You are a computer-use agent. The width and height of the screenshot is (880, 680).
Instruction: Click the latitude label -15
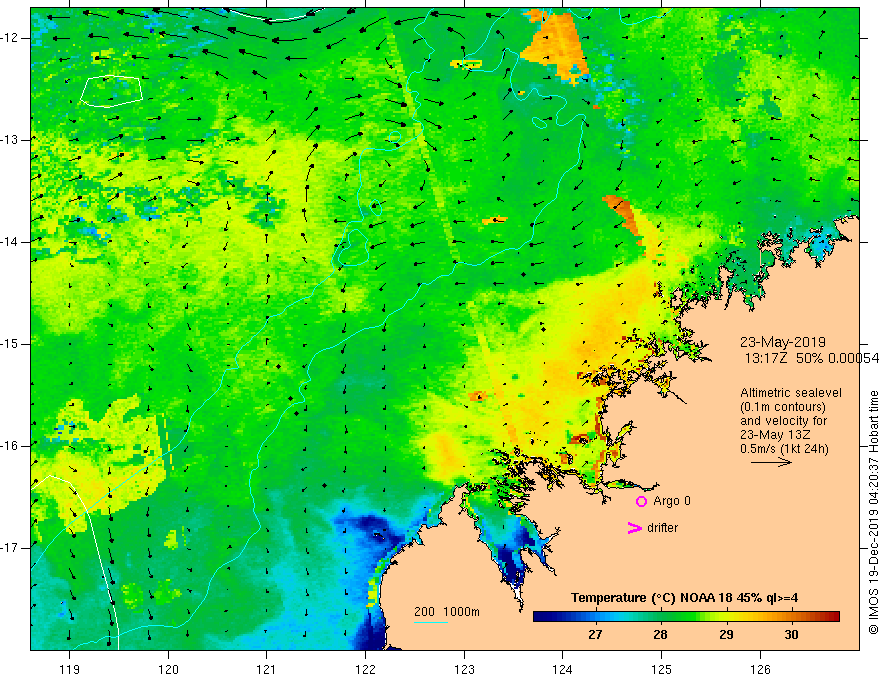click(x=10, y=343)
